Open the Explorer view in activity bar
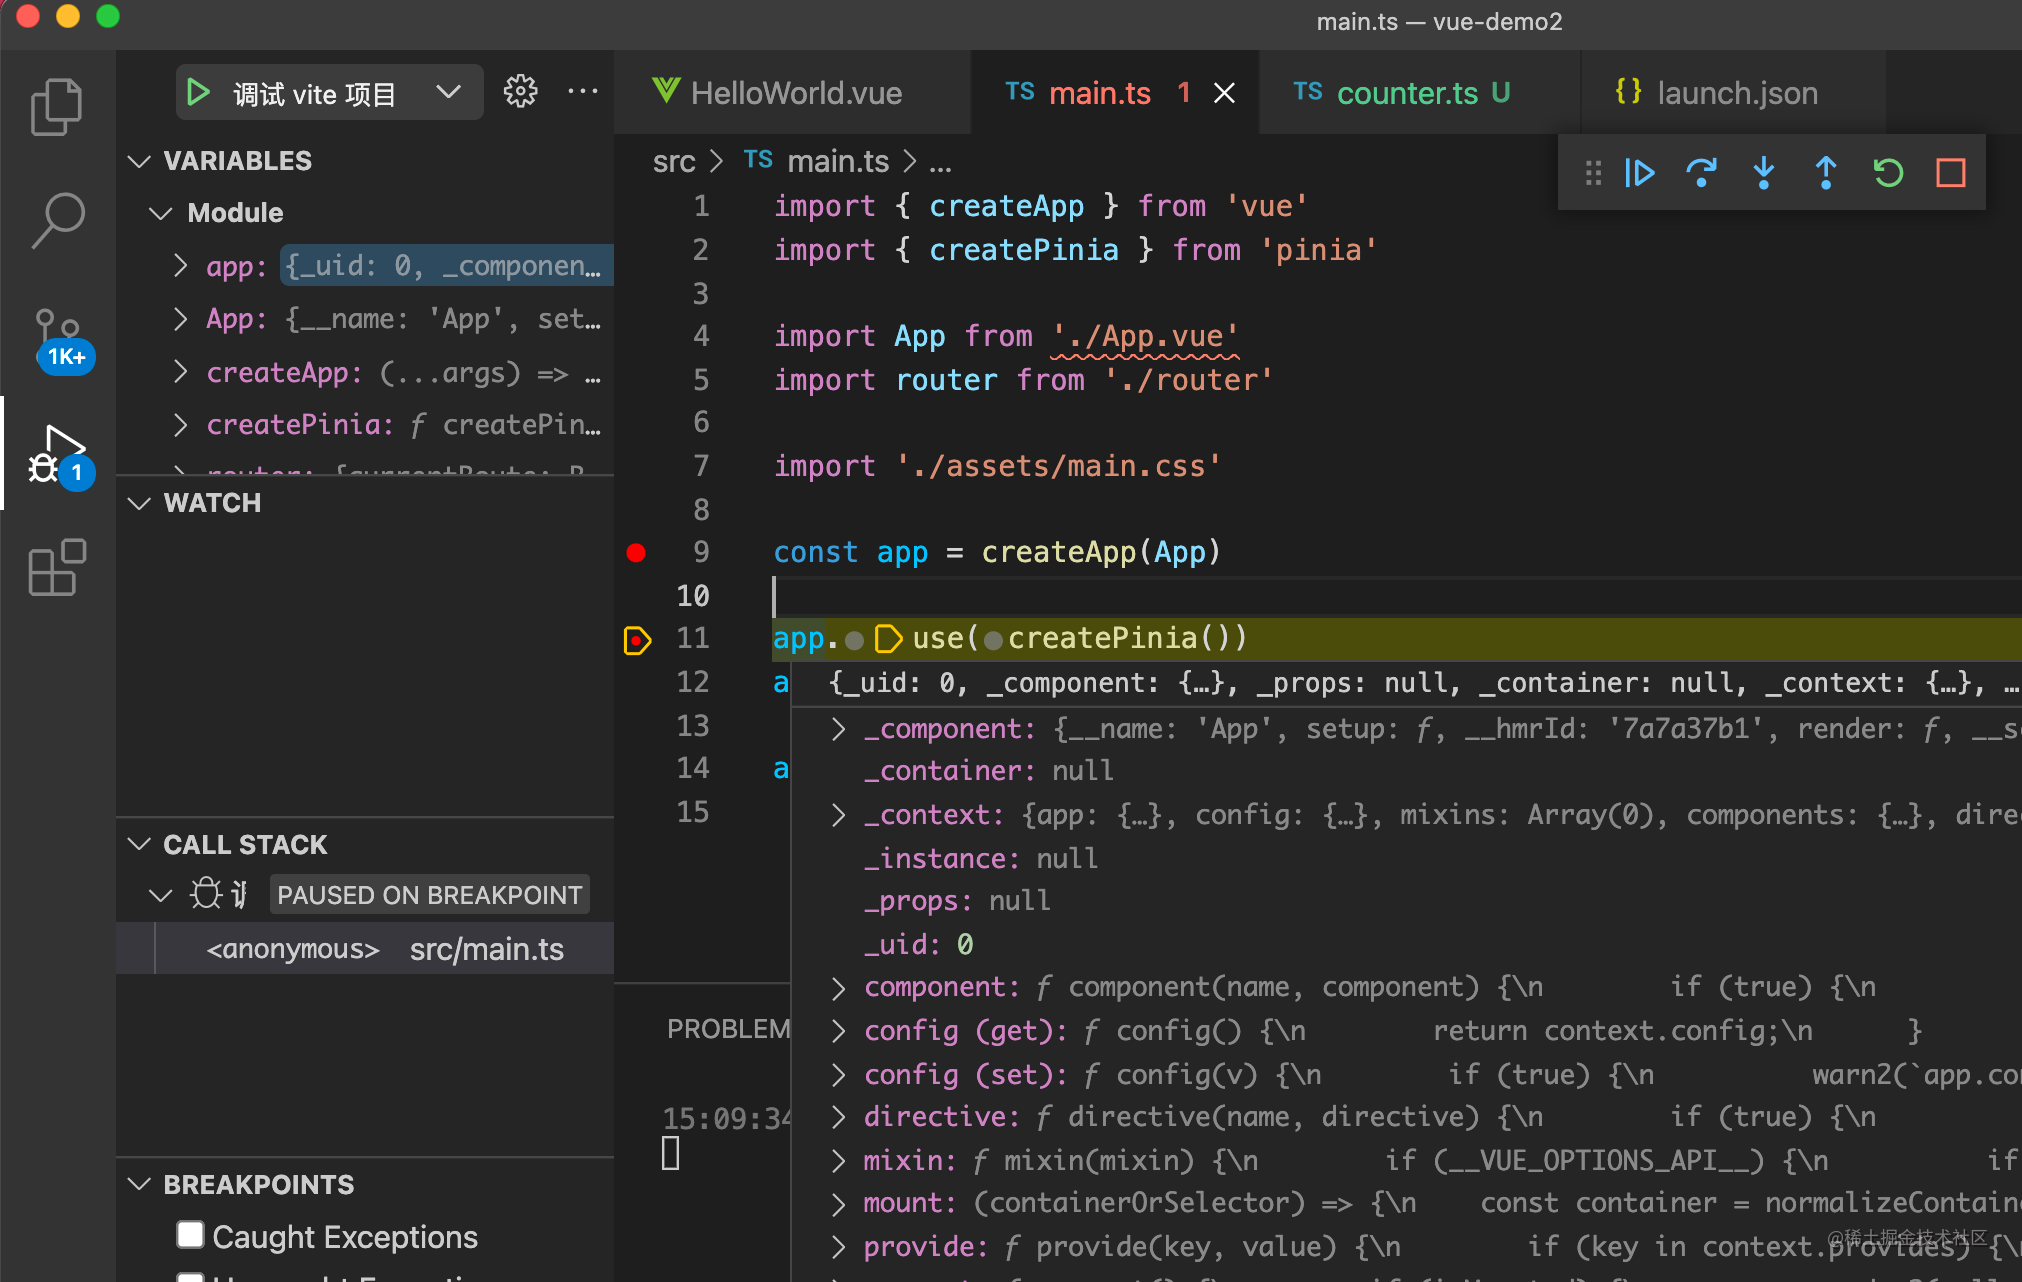The image size is (2022, 1282). tap(56, 106)
